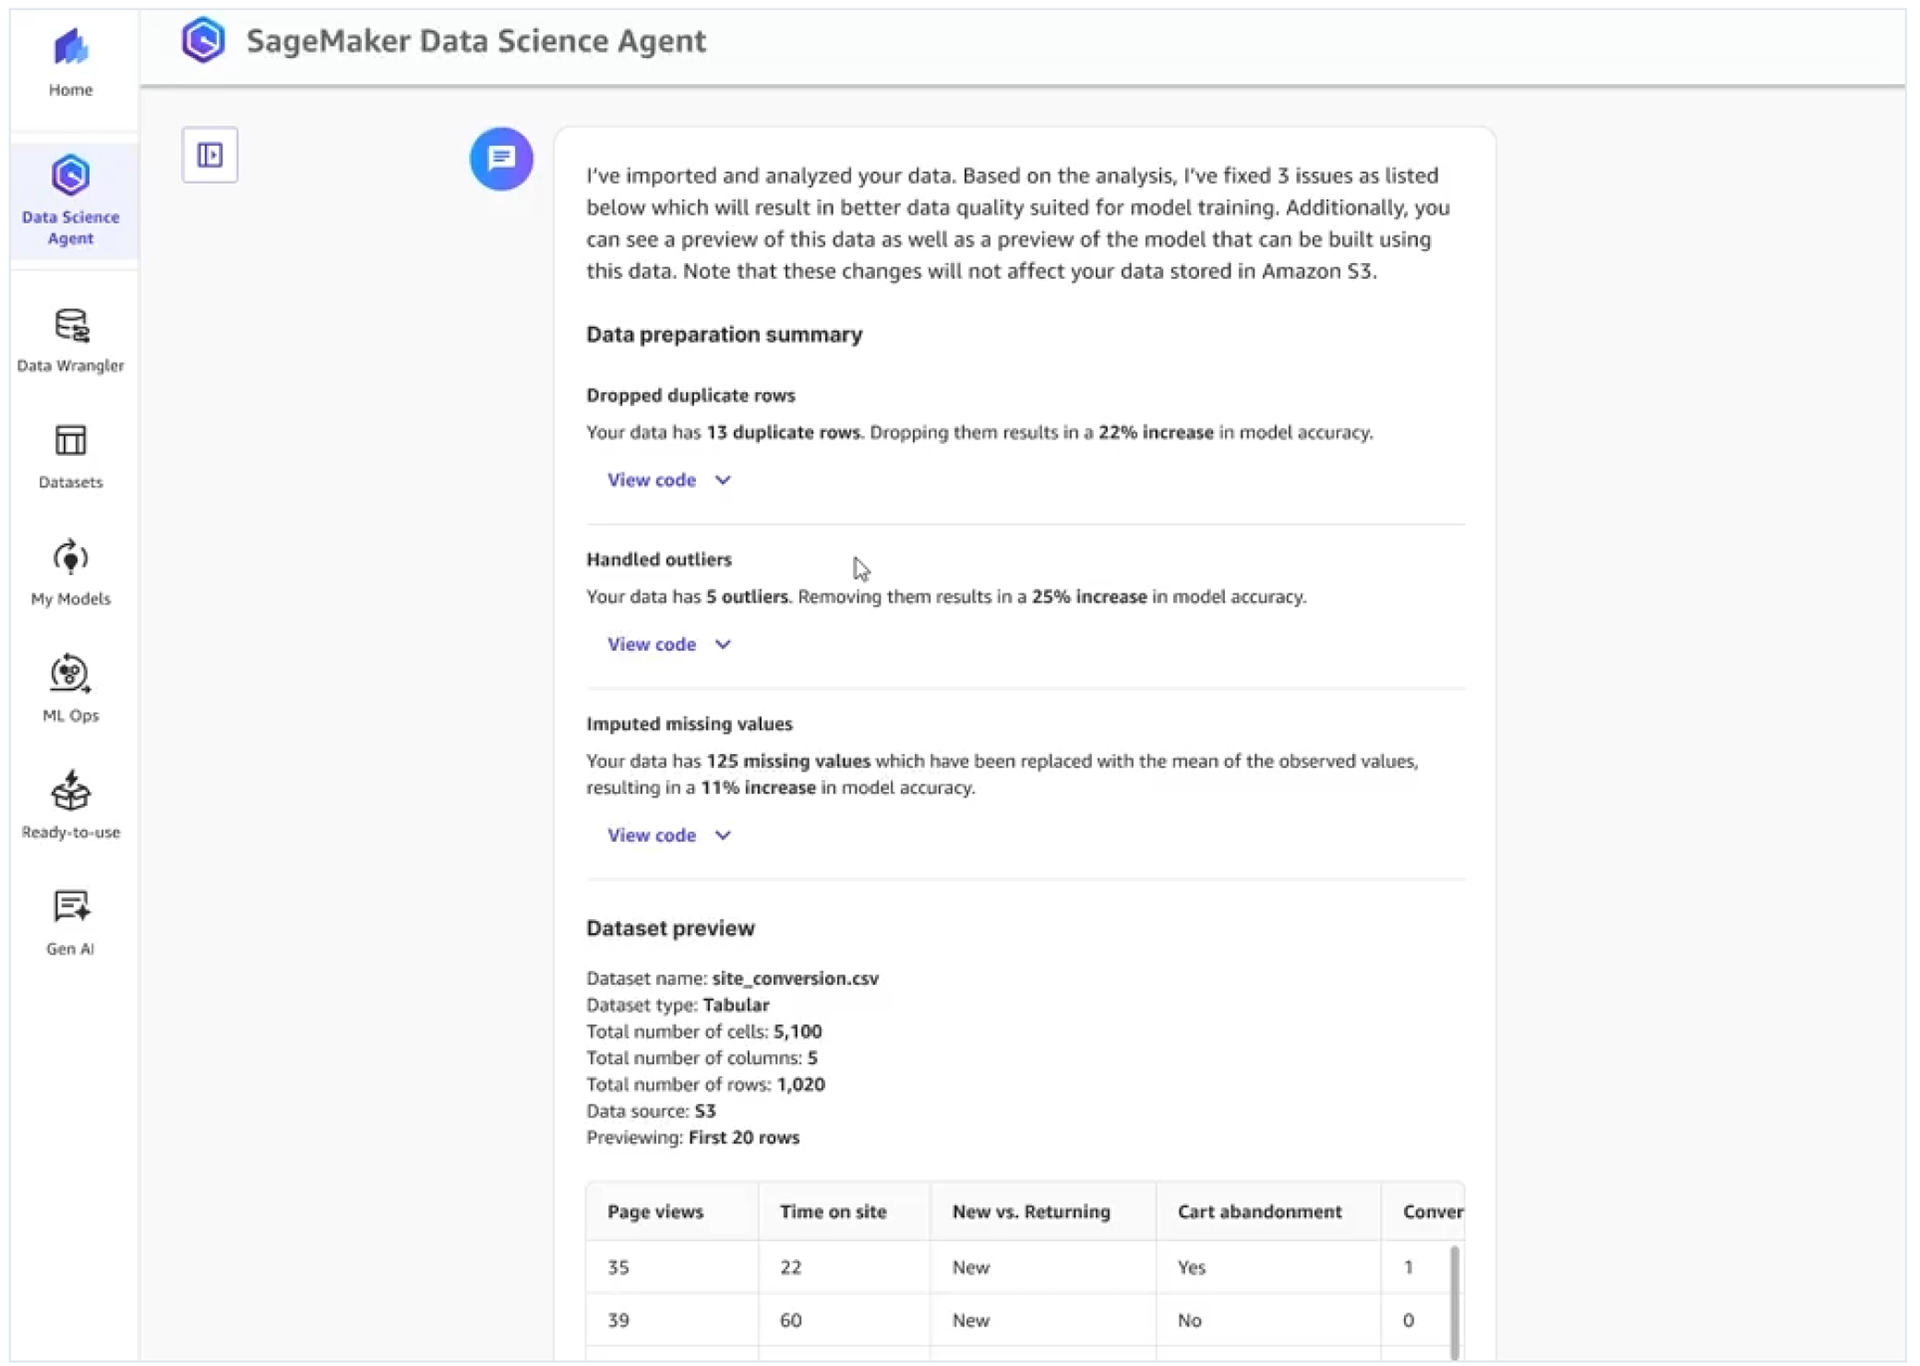Click chevron beside missing values View code
Viewport: 1920px width, 1366px height.
[723, 835]
